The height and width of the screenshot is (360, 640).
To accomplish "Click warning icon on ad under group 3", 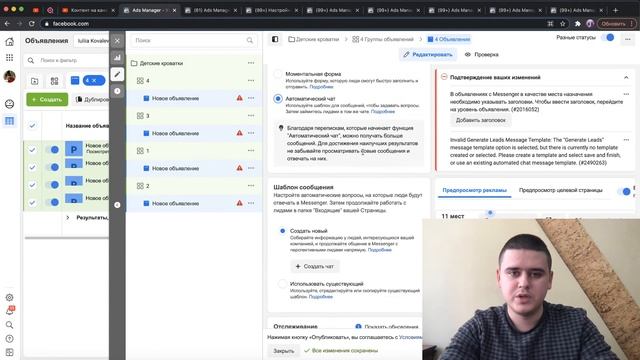I will pyautogui.click(x=240, y=133).
